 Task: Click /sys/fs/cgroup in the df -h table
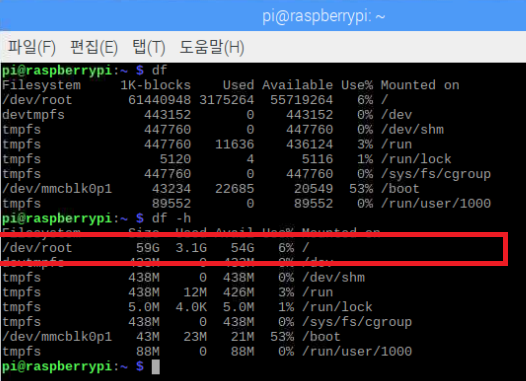point(357,322)
